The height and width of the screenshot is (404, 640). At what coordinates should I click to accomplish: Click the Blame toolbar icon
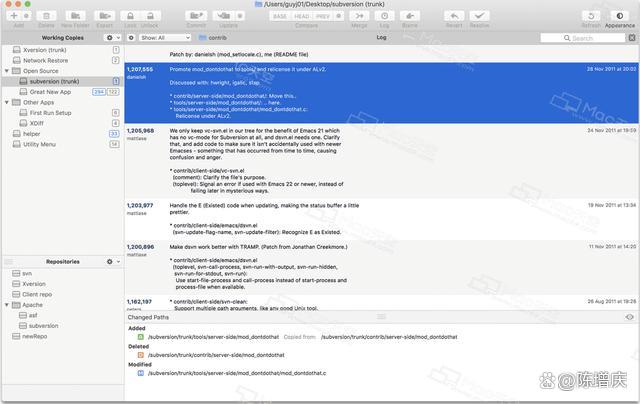[410, 16]
